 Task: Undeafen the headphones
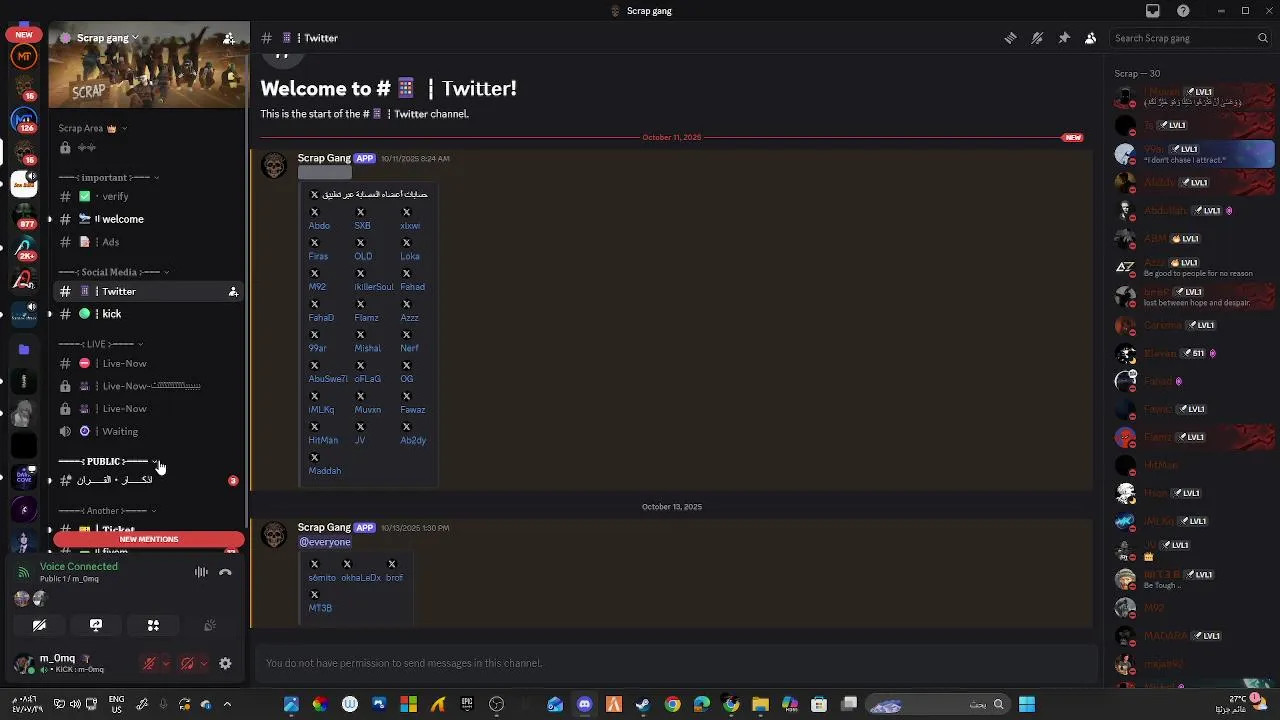tap(187, 663)
